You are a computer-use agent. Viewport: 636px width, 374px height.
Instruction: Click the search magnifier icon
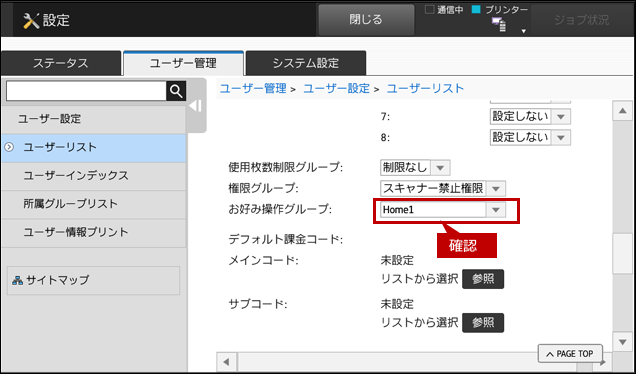pyautogui.click(x=176, y=91)
